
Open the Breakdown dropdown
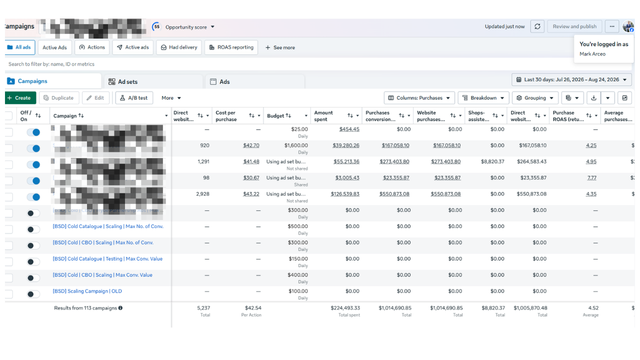483,98
